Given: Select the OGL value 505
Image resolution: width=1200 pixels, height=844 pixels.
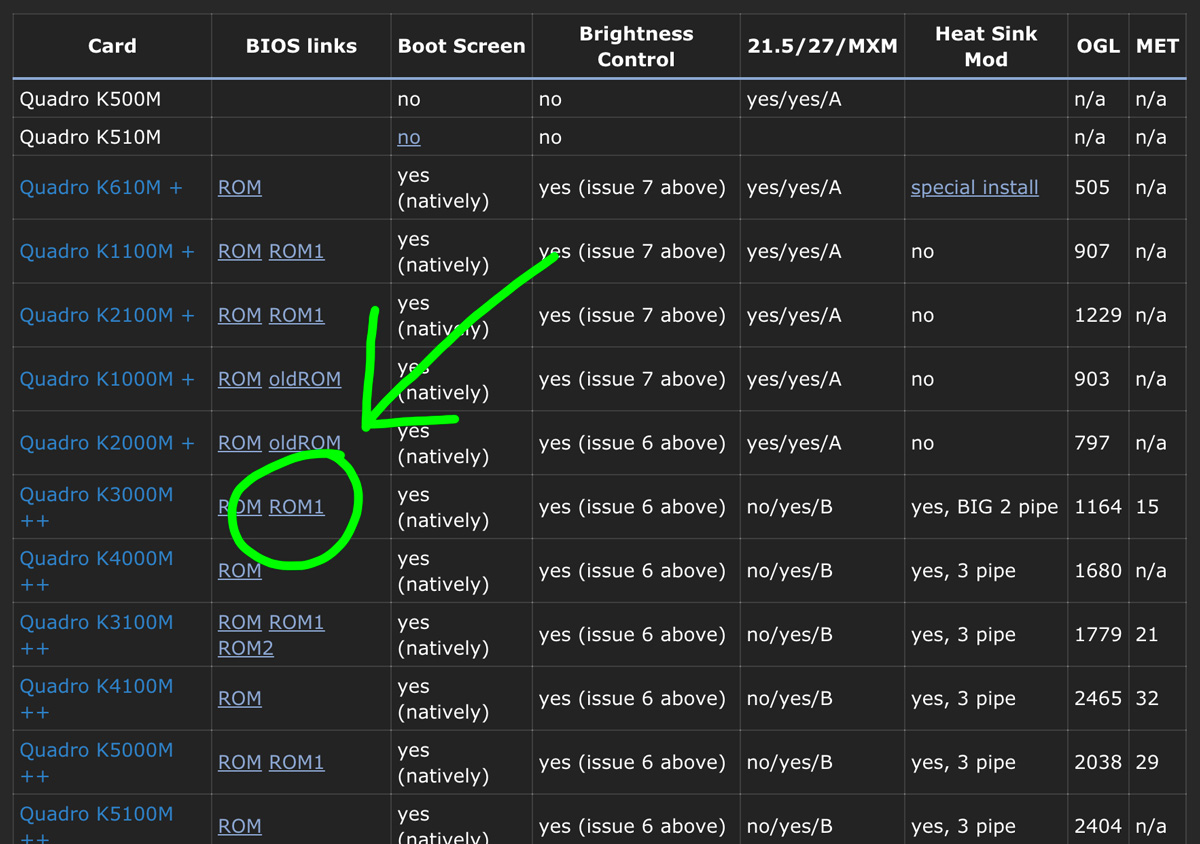Looking at the screenshot, I should (1092, 187).
